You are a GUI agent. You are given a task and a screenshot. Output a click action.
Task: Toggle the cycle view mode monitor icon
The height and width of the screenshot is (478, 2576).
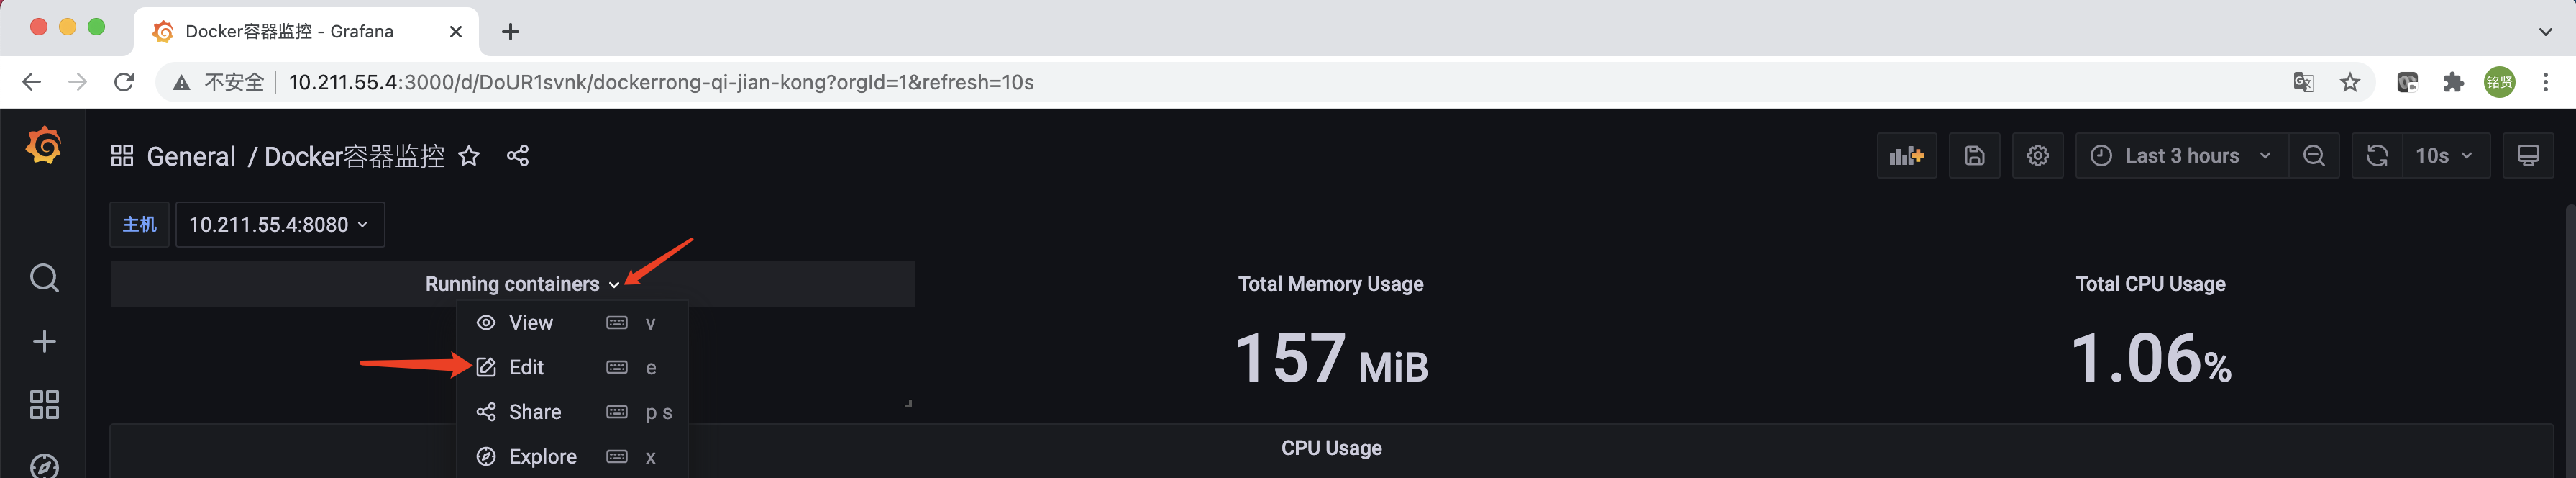tap(2527, 156)
